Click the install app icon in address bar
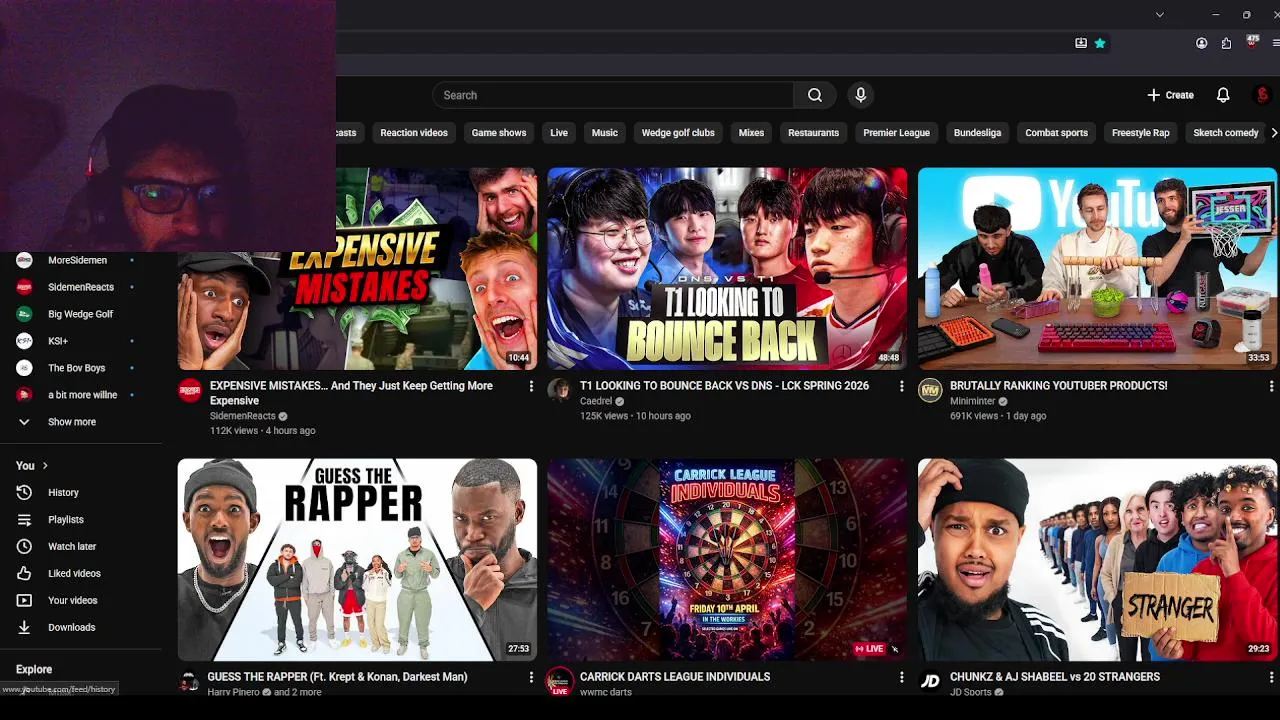Screen dimensions: 1280x720 pos(1081,43)
